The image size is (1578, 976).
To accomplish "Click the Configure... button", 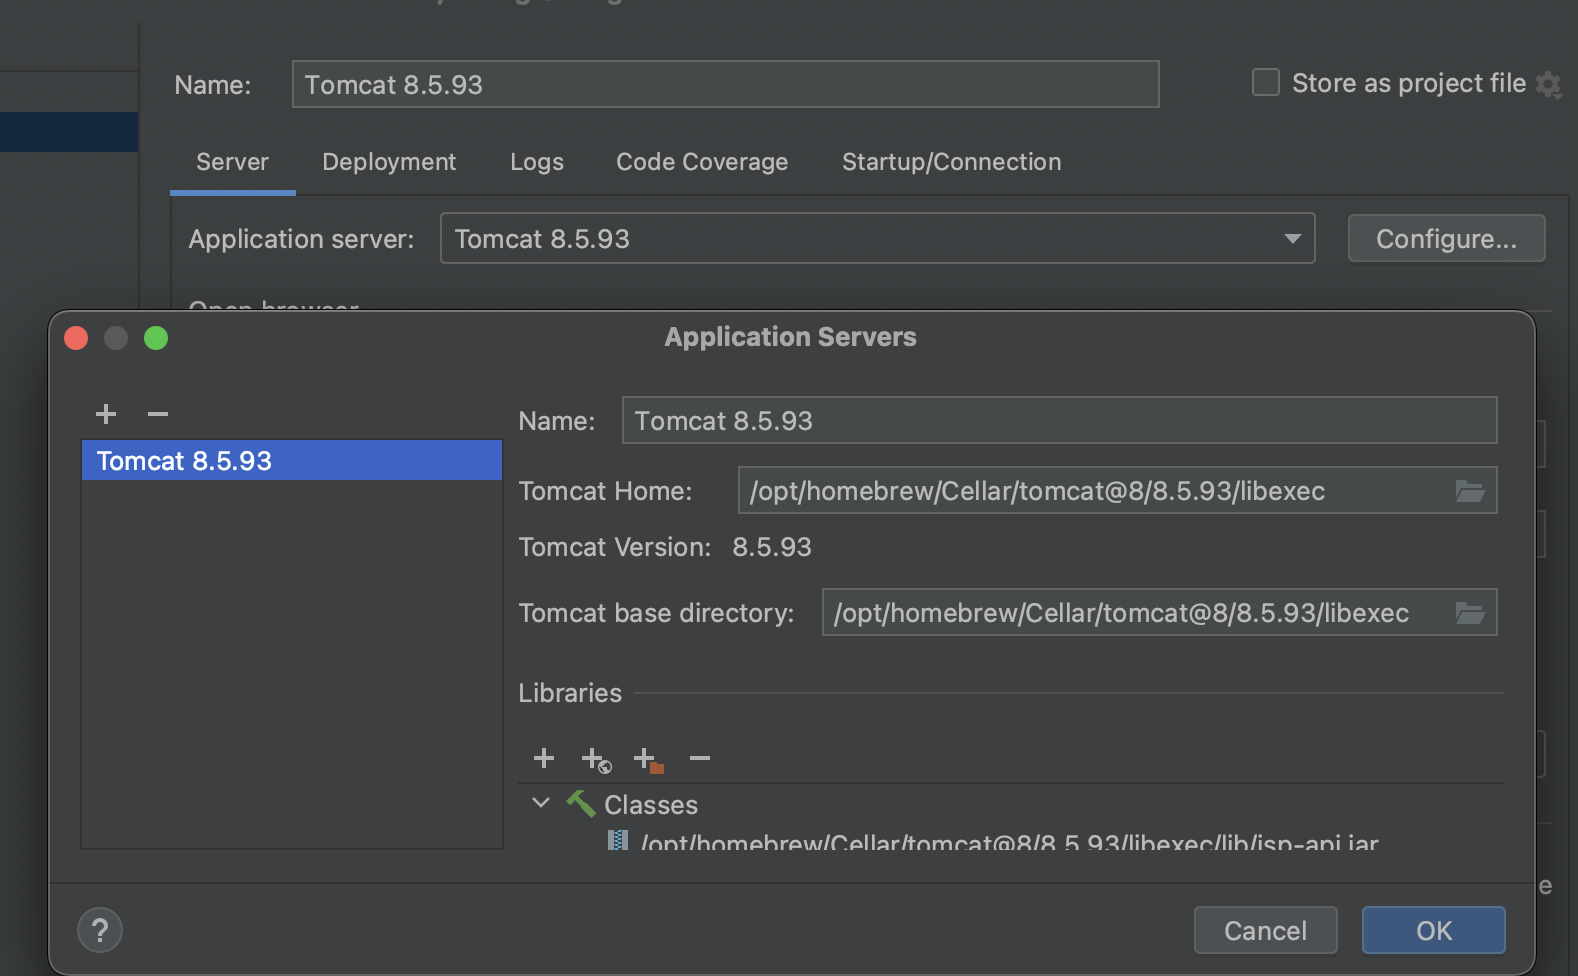I will click(x=1447, y=239).
